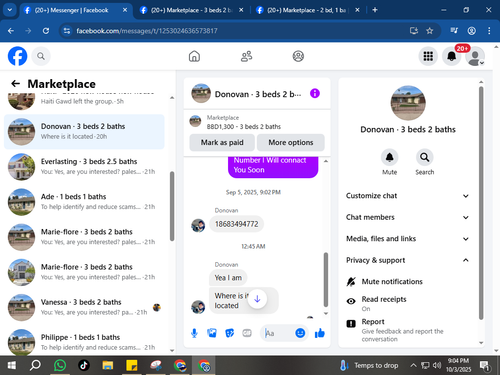500x375 pixels.
Task: Click More options button
Action: (291, 143)
